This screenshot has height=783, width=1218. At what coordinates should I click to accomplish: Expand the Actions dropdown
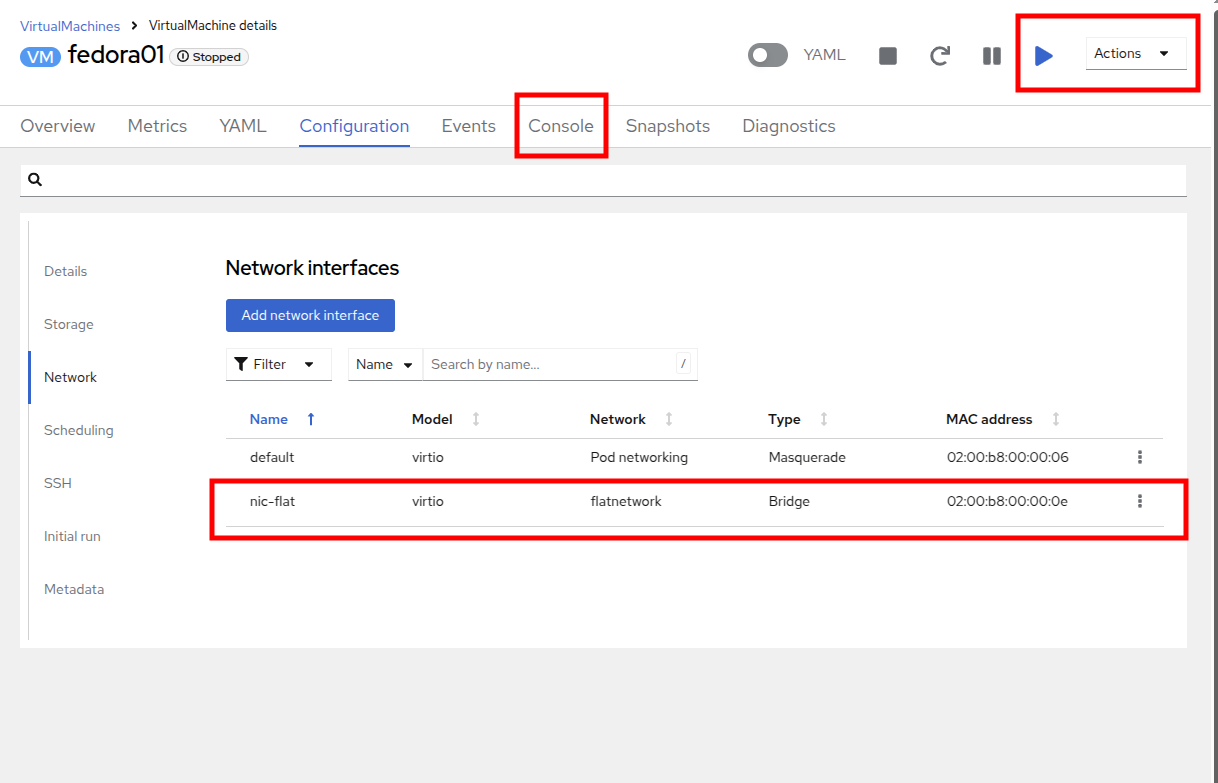click(1135, 54)
